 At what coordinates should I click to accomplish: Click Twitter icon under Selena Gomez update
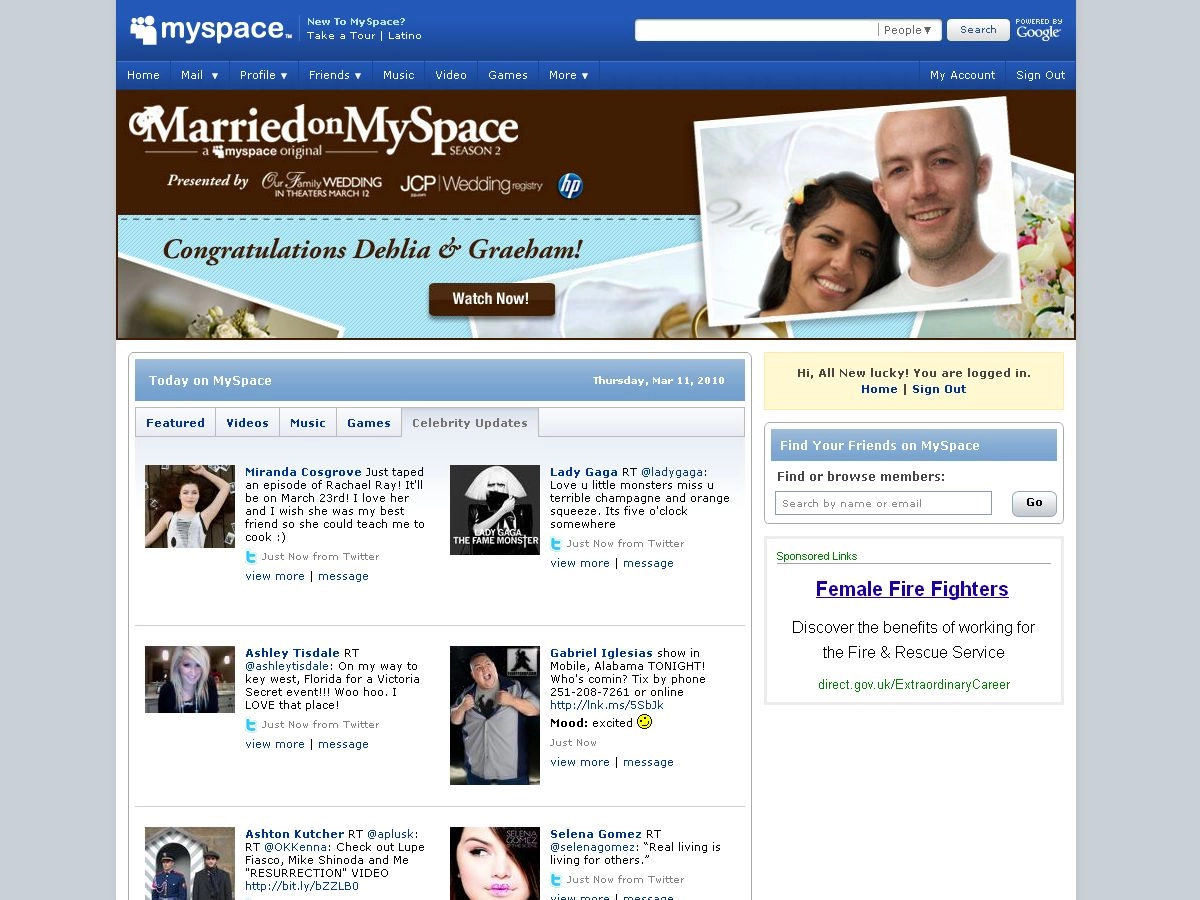click(556, 880)
